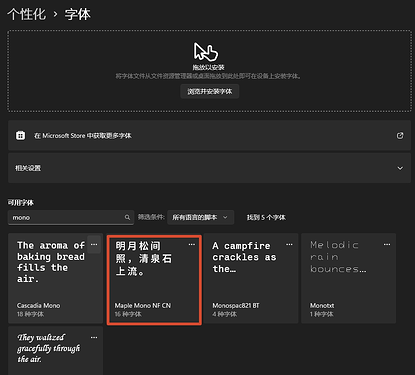Go back to 个性化 breadcrumb
415x375 pixels.
point(27,14)
